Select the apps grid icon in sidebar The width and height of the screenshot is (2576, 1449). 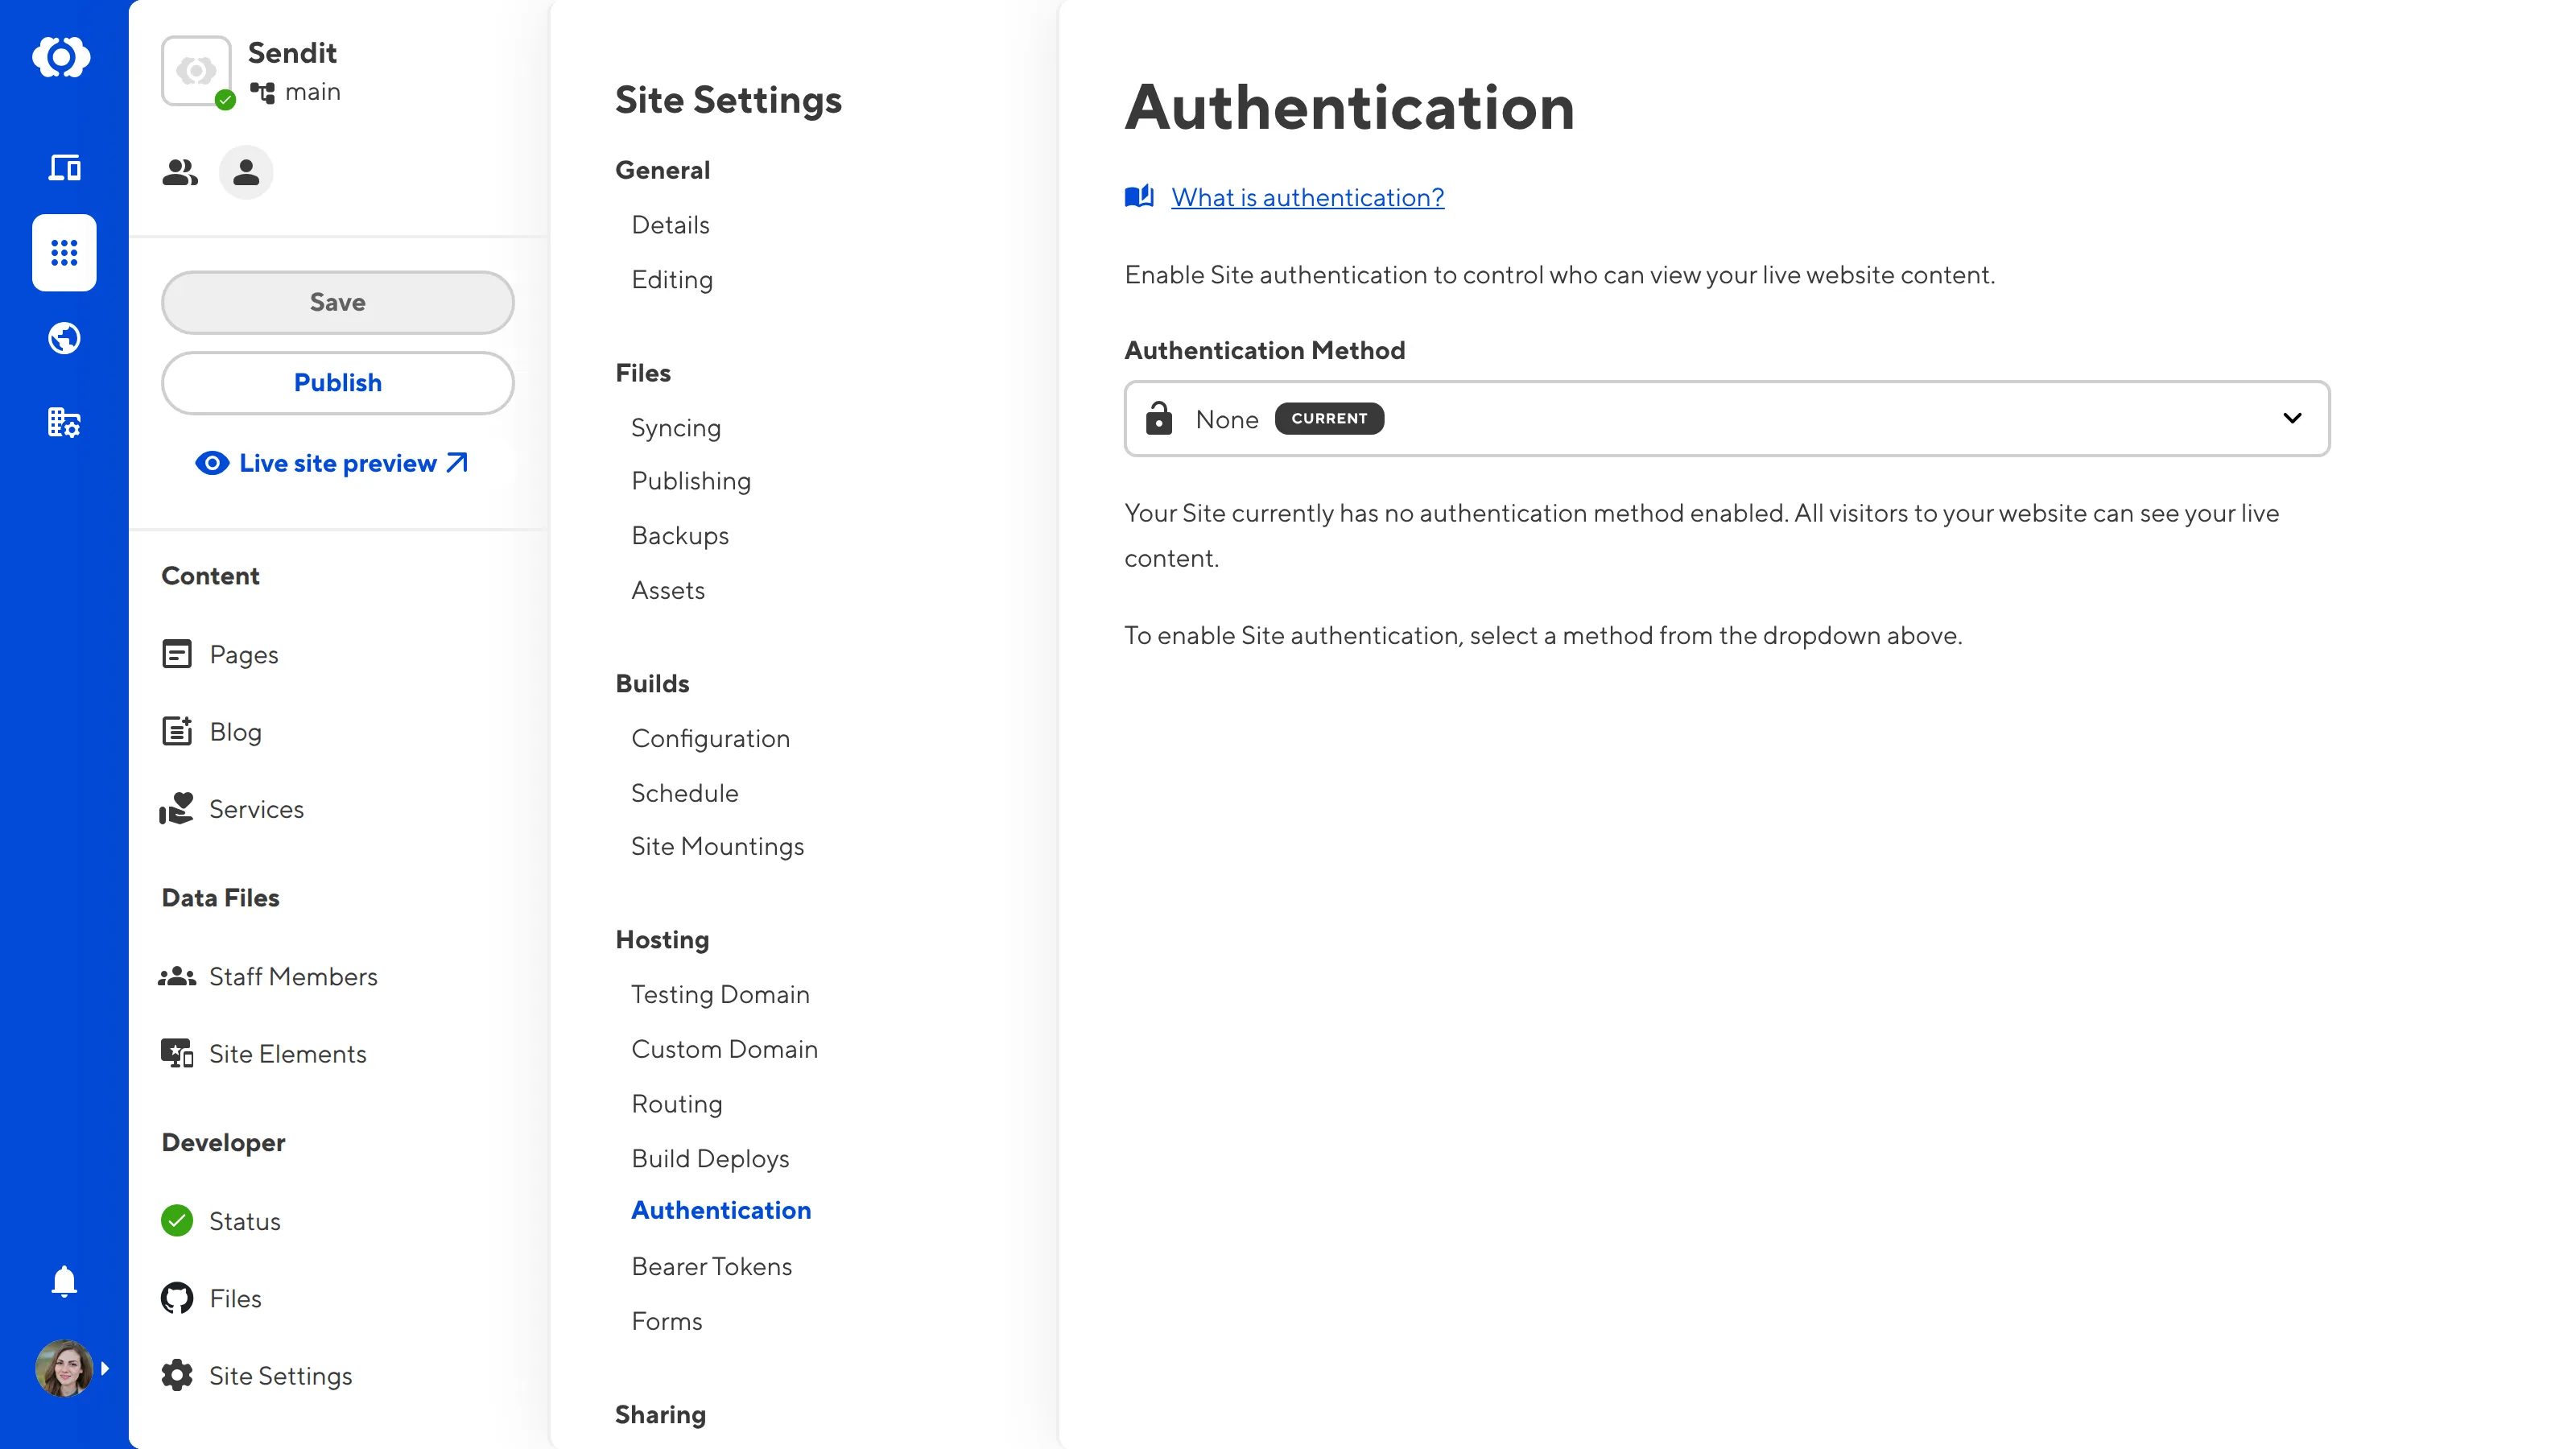point(64,253)
